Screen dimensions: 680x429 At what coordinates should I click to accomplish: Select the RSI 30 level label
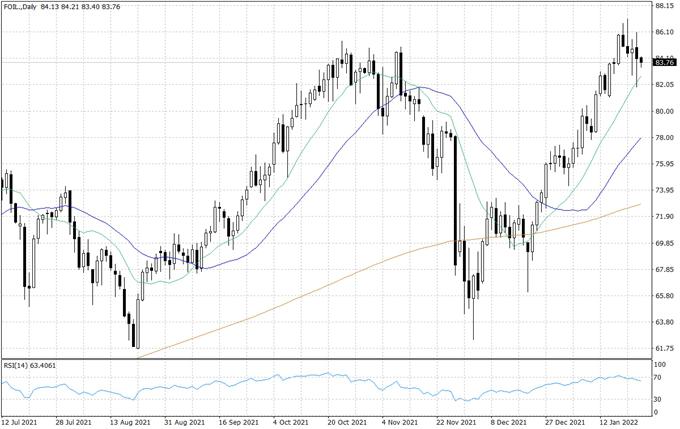pos(658,398)
